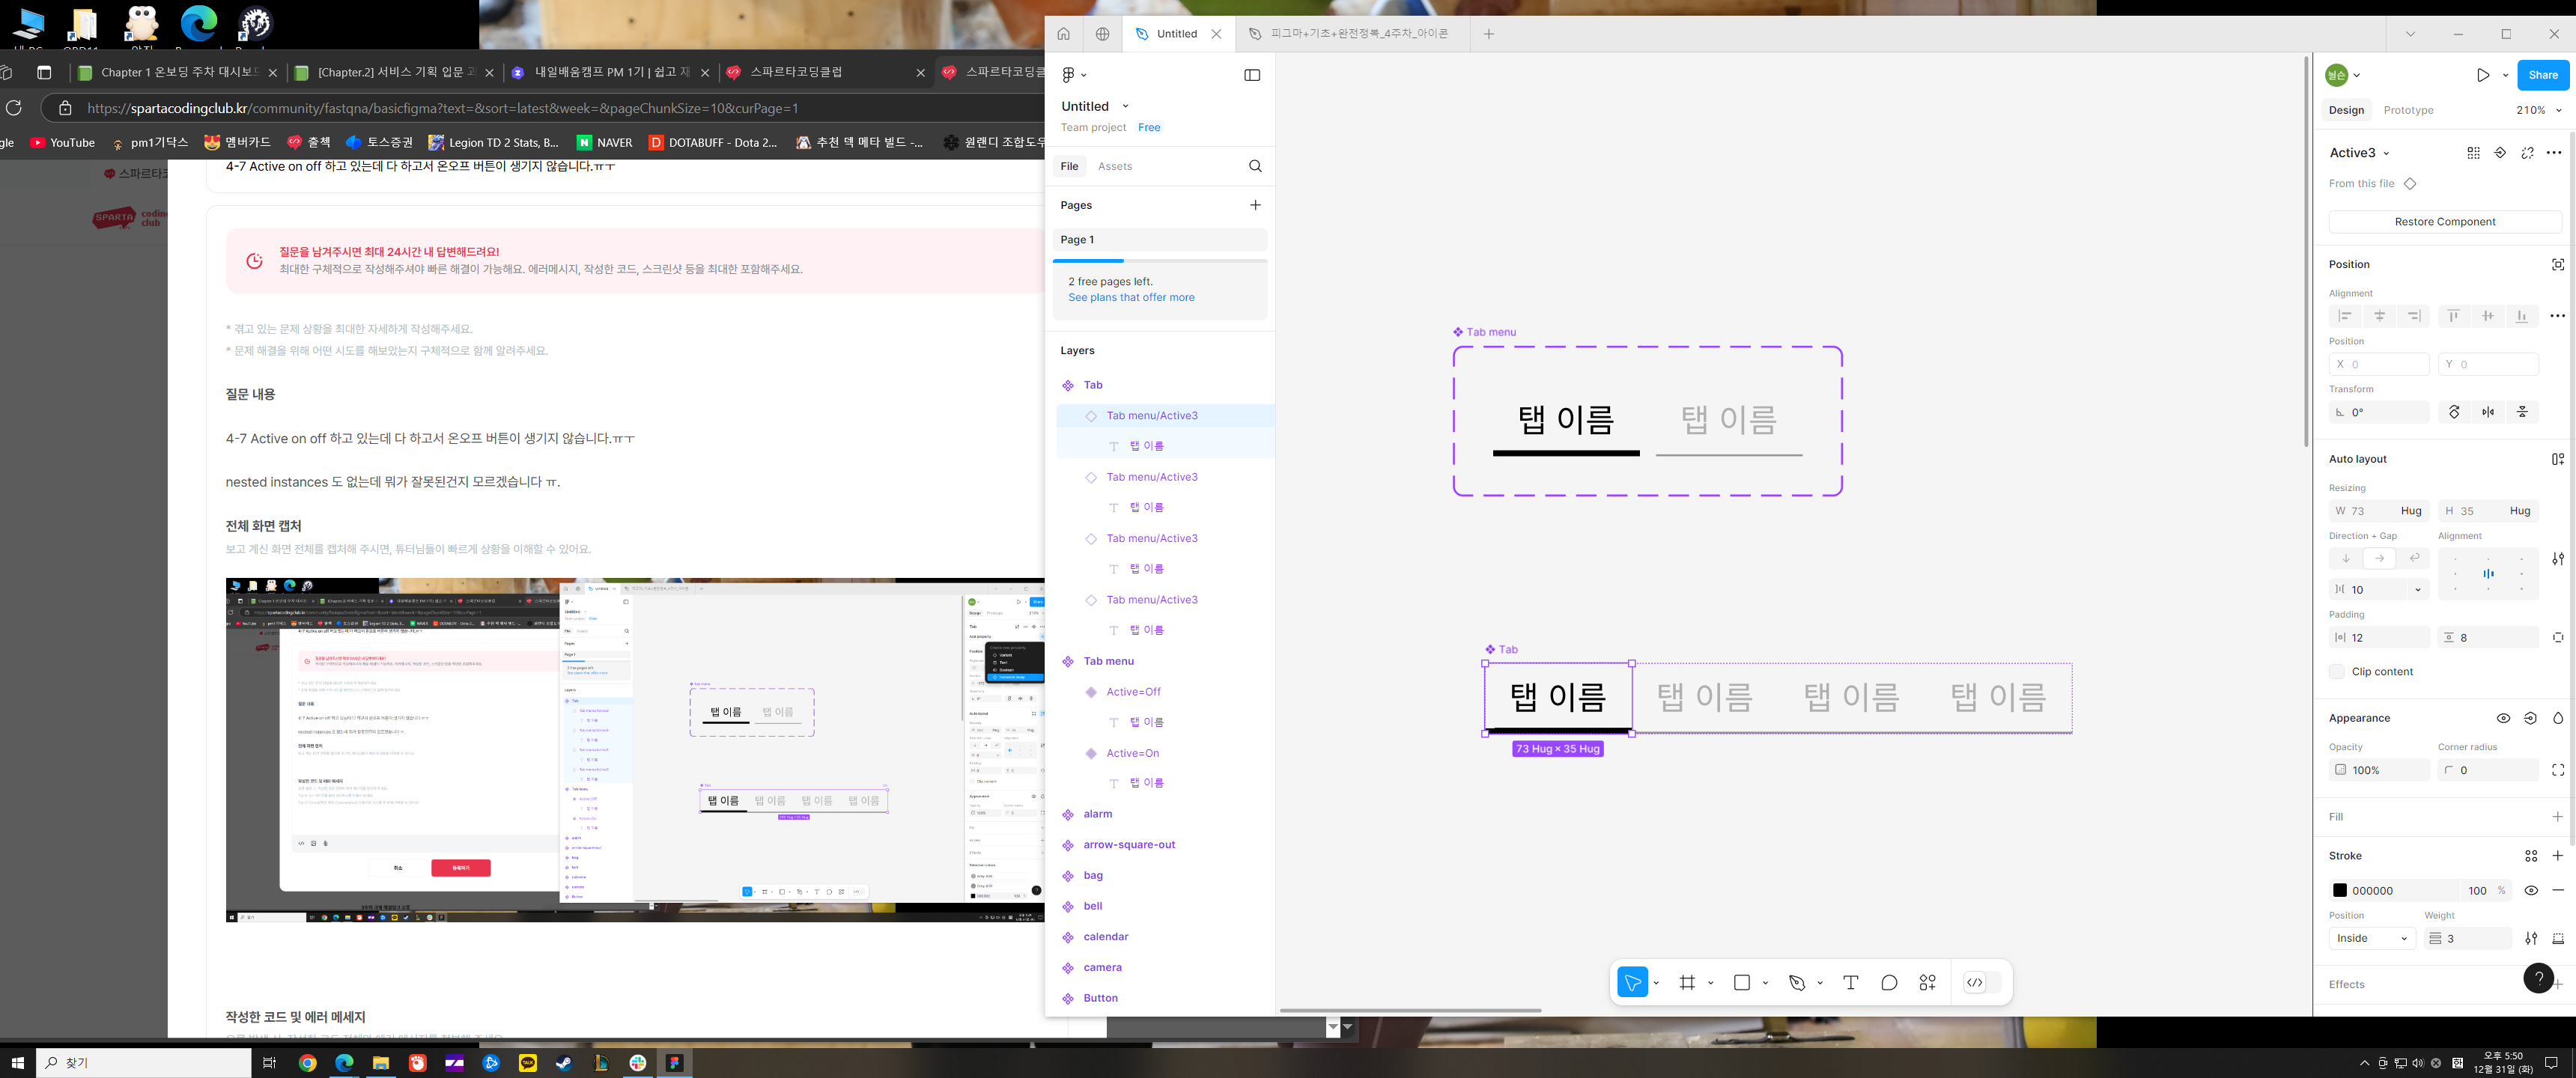Click the Share button

2542,75
